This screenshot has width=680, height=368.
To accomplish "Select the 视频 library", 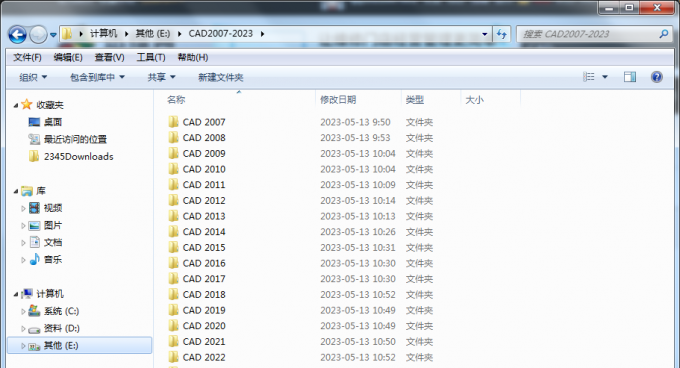I will 53,208.
